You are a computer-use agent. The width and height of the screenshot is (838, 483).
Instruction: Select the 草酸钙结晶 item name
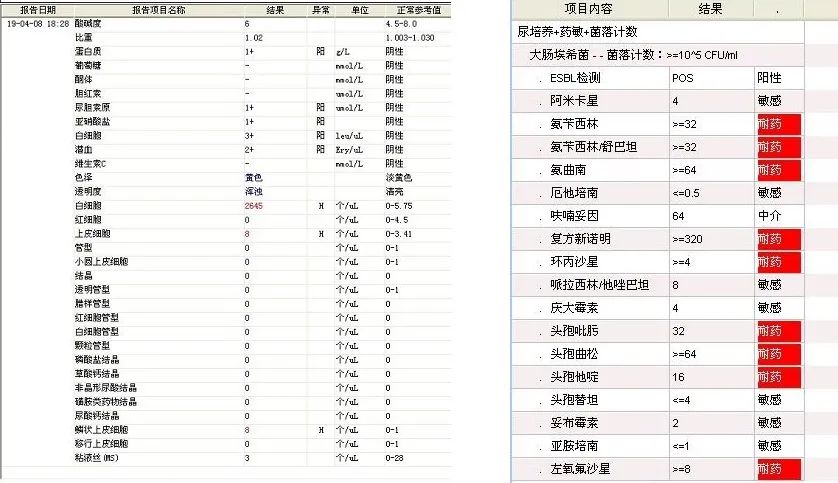[97, 373]
